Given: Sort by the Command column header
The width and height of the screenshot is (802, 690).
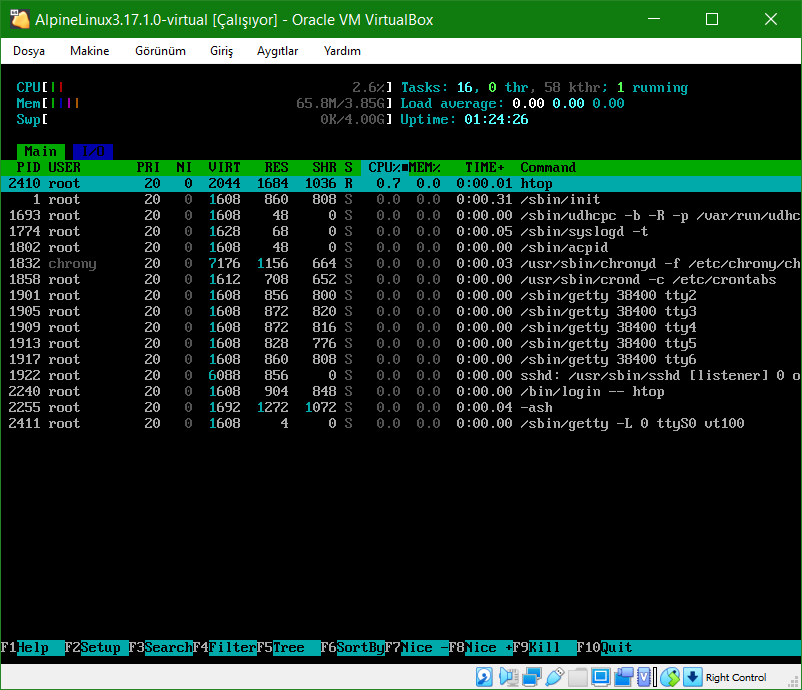Looking at the screenshot, I should point(548,167).
